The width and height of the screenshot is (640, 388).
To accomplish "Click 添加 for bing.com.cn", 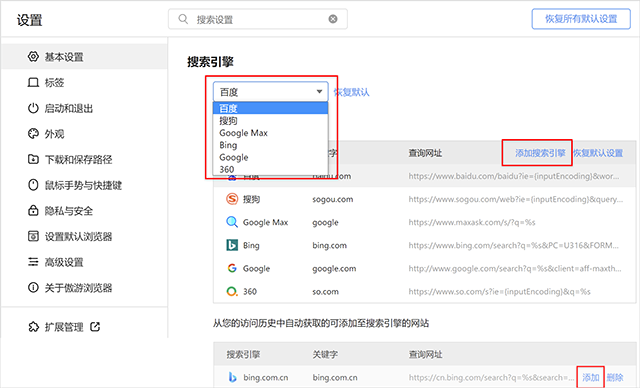I will (591, 377).
